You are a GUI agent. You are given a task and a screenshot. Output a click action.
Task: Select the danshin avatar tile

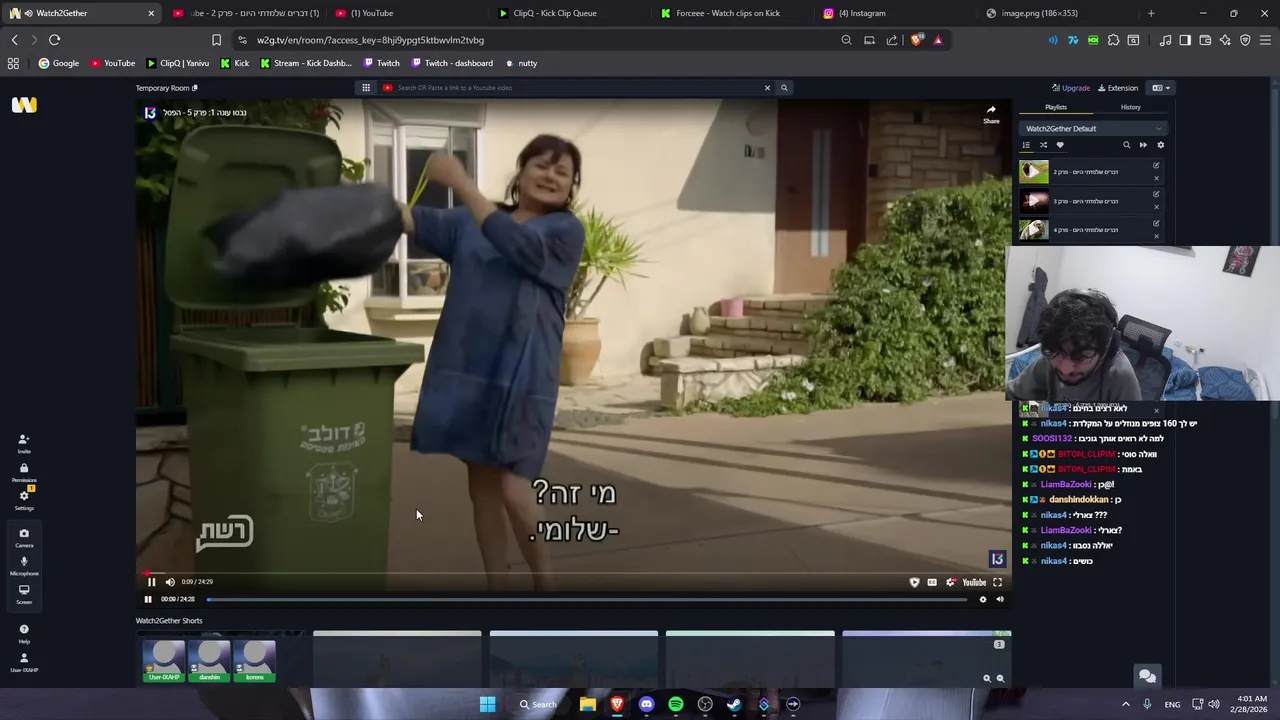[x=210, y=661]
